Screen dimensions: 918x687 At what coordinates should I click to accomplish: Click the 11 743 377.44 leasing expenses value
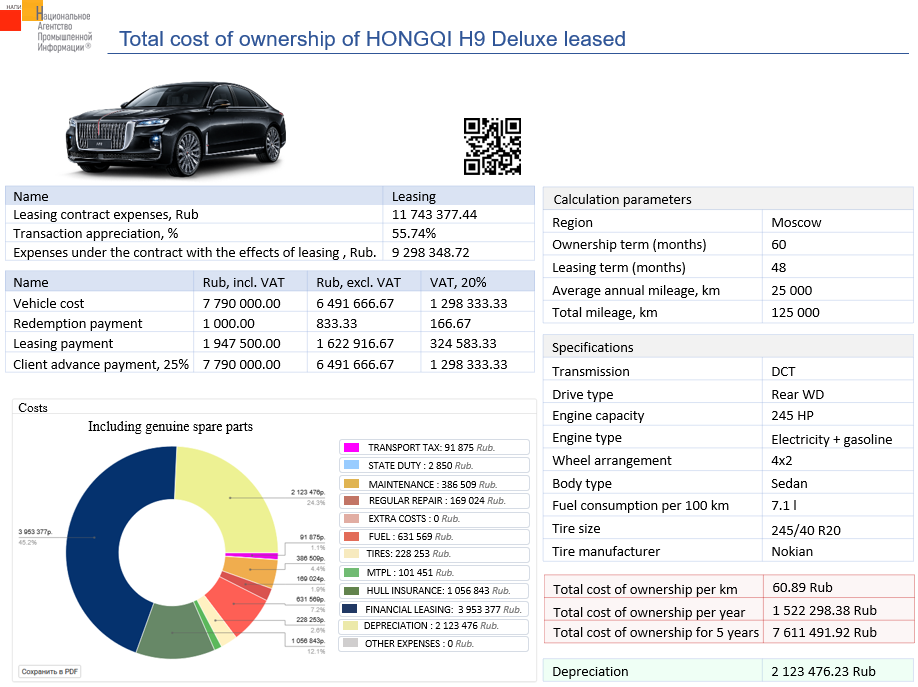point(434,214)
